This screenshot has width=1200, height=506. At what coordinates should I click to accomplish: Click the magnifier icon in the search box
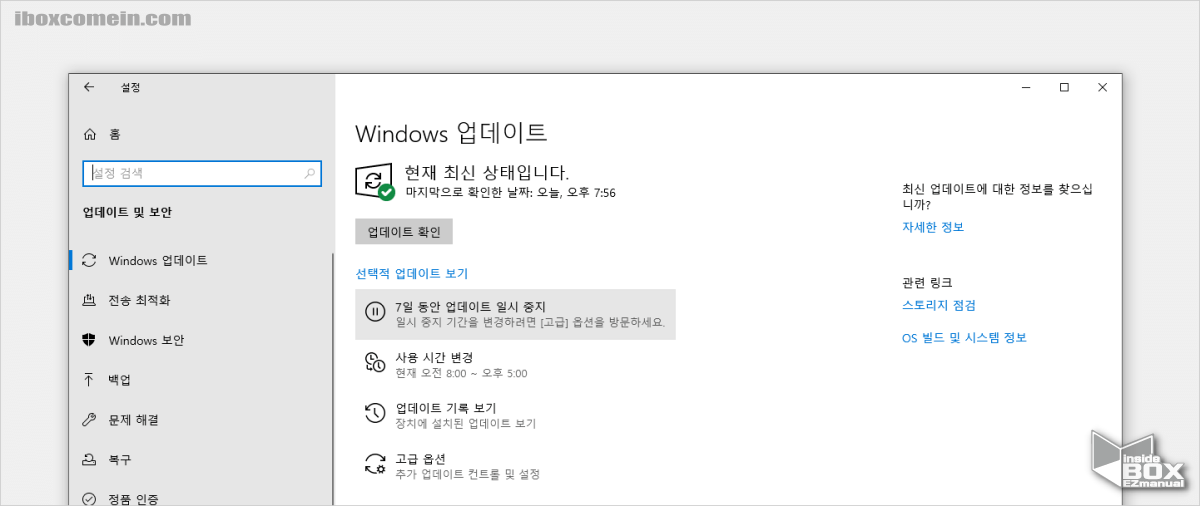click(310, 173)
